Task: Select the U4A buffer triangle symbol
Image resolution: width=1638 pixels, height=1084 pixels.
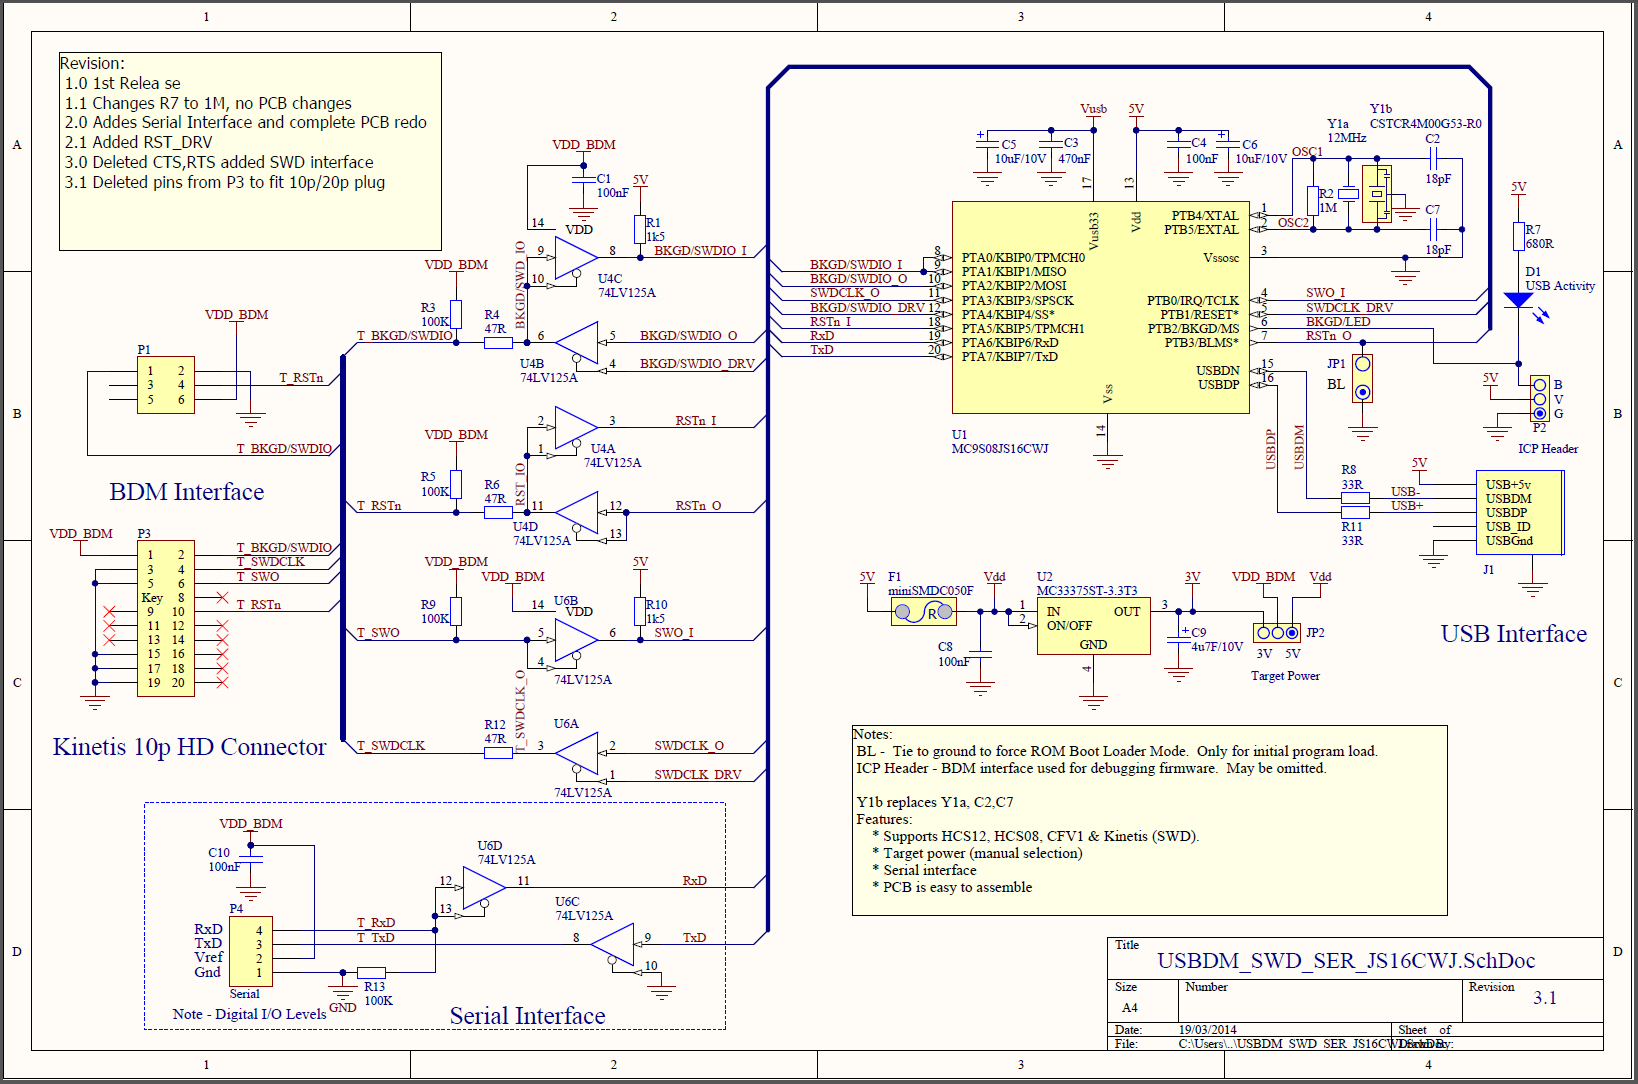Action: (x=576, y=428)
